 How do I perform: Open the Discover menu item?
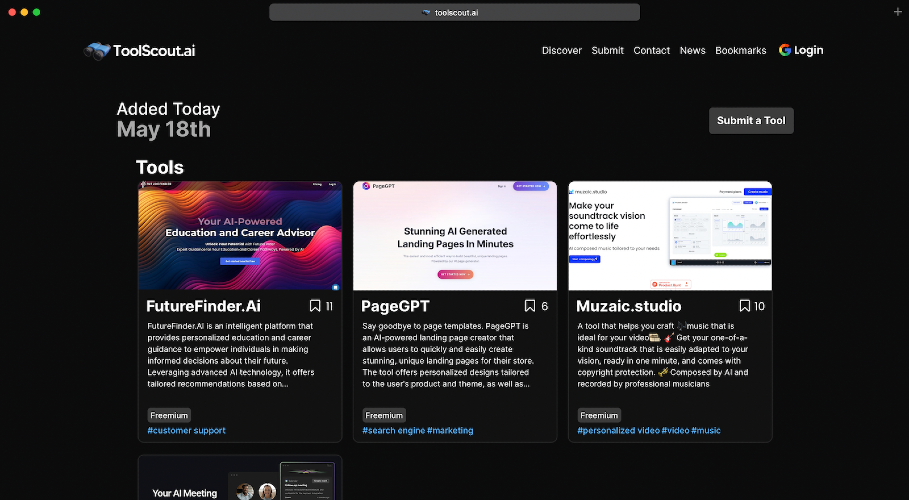[562, 50]
